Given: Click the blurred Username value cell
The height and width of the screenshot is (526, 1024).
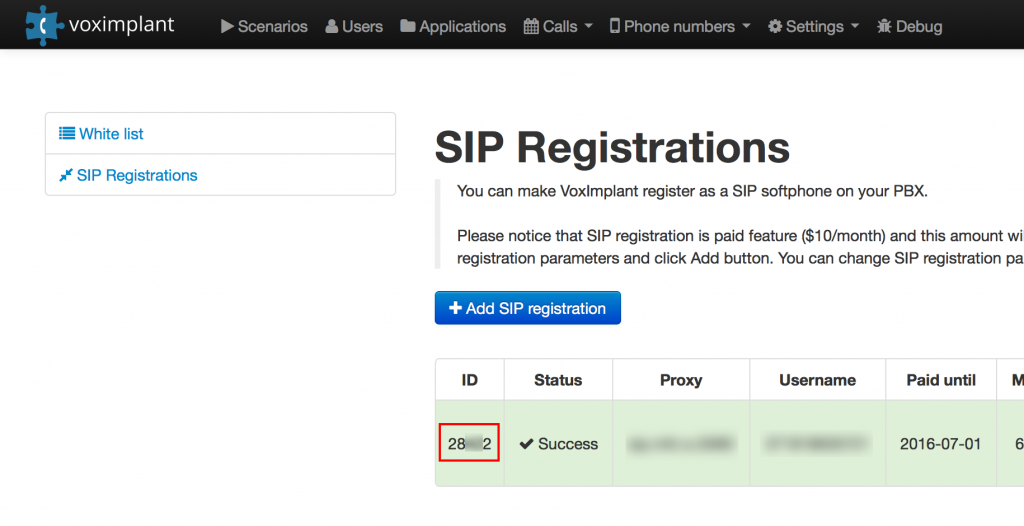Looking at the screenshot, I should click(x=817, y=444).
